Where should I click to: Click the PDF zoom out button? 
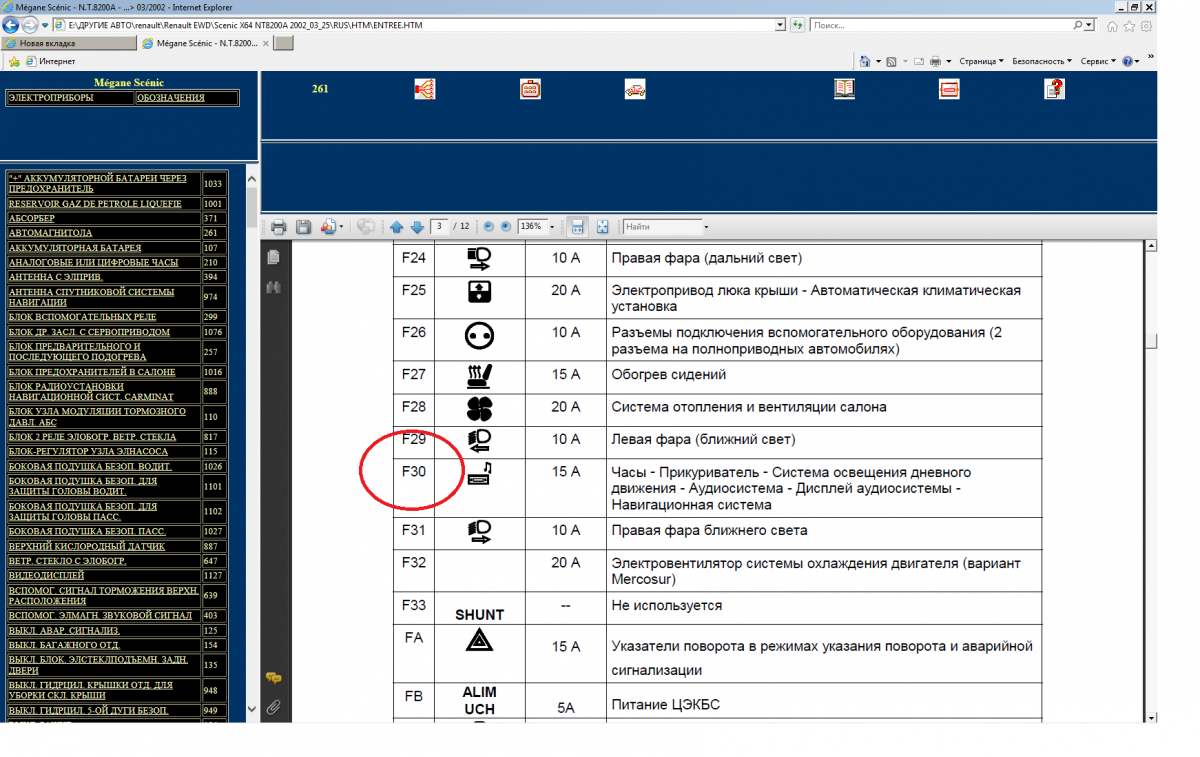coord(487,227)
